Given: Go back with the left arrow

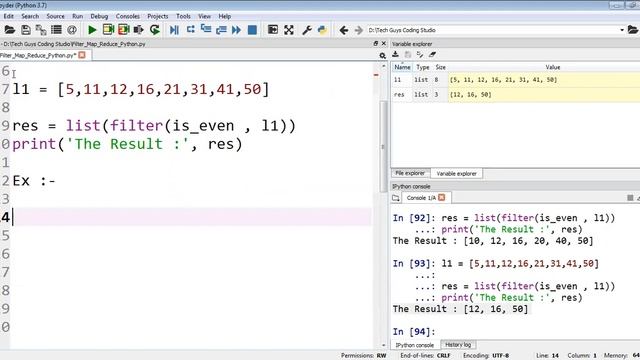Looking at the screenshot, I should click(x=344, y=30).
